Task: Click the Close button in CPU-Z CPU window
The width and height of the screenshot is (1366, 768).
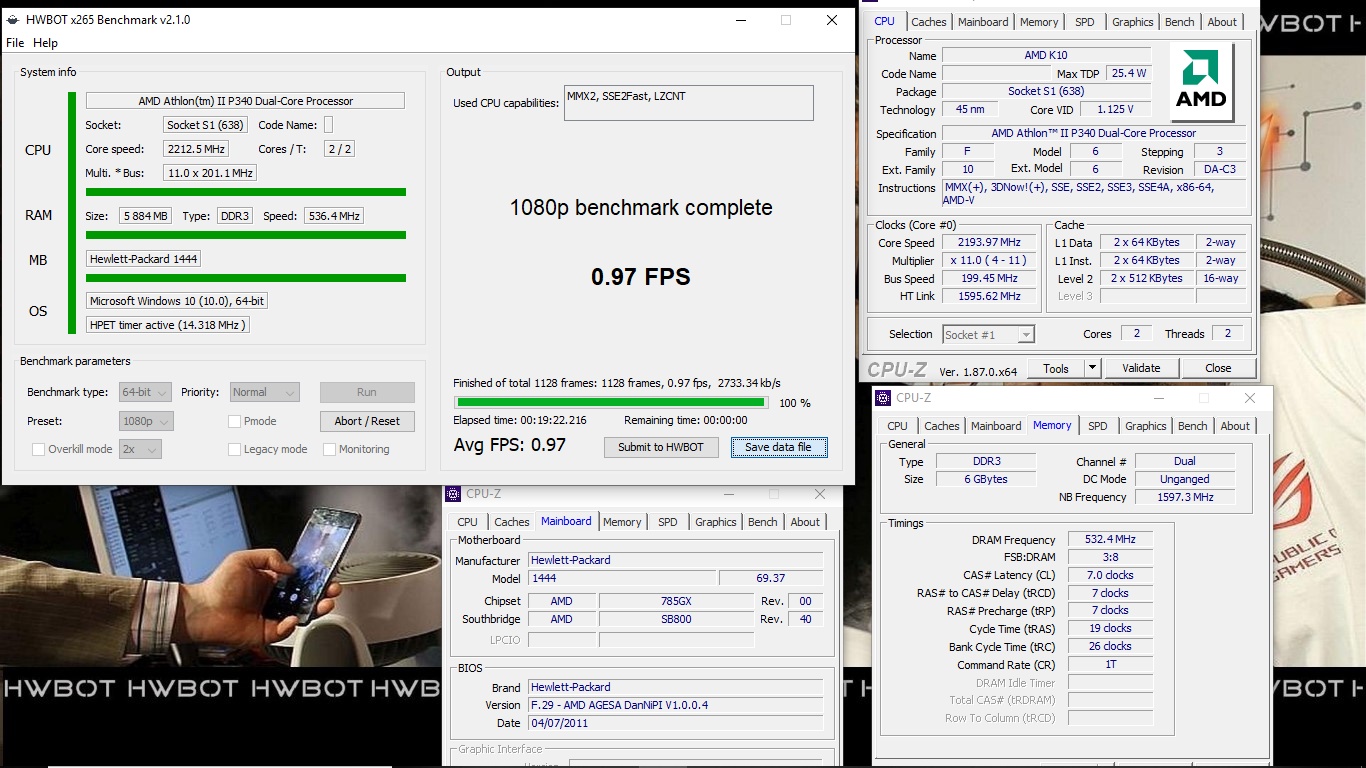Action: [1218, 368]
